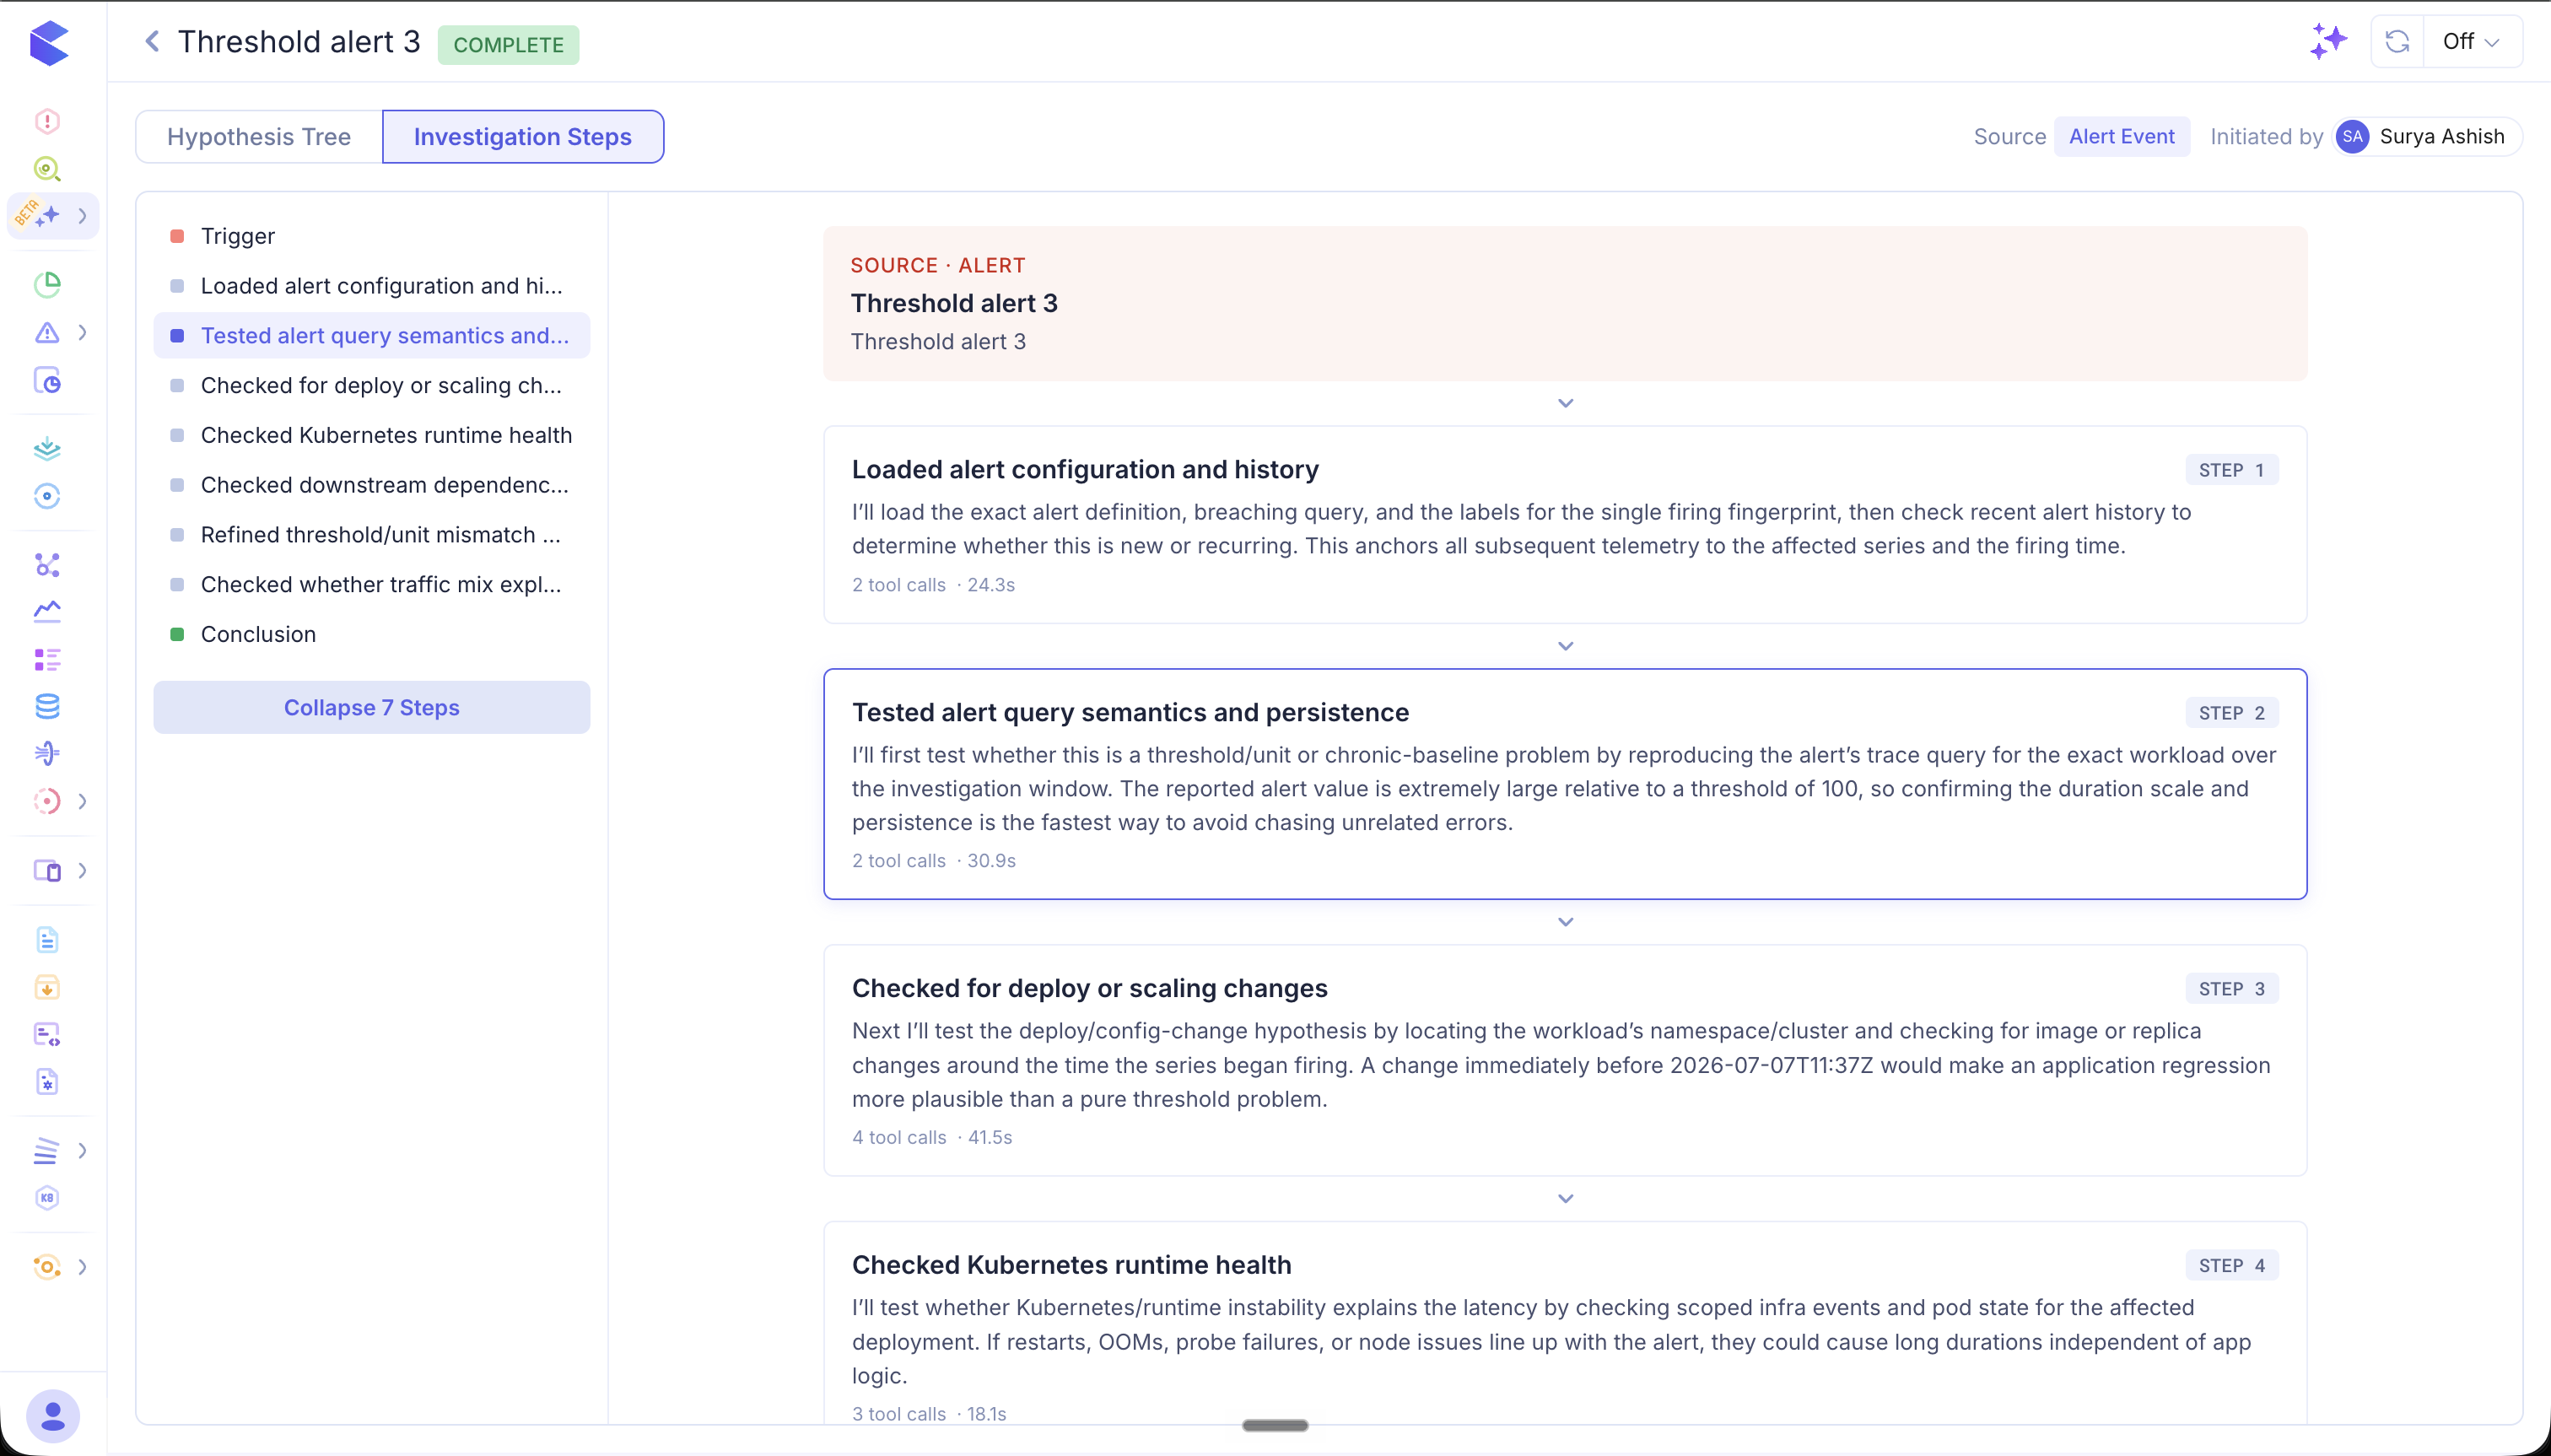The height and width of the screenshot is (1456, 2551).
Task: Click chevron between Step 3 and Step 4
Action: [x=1565, y=1199]
